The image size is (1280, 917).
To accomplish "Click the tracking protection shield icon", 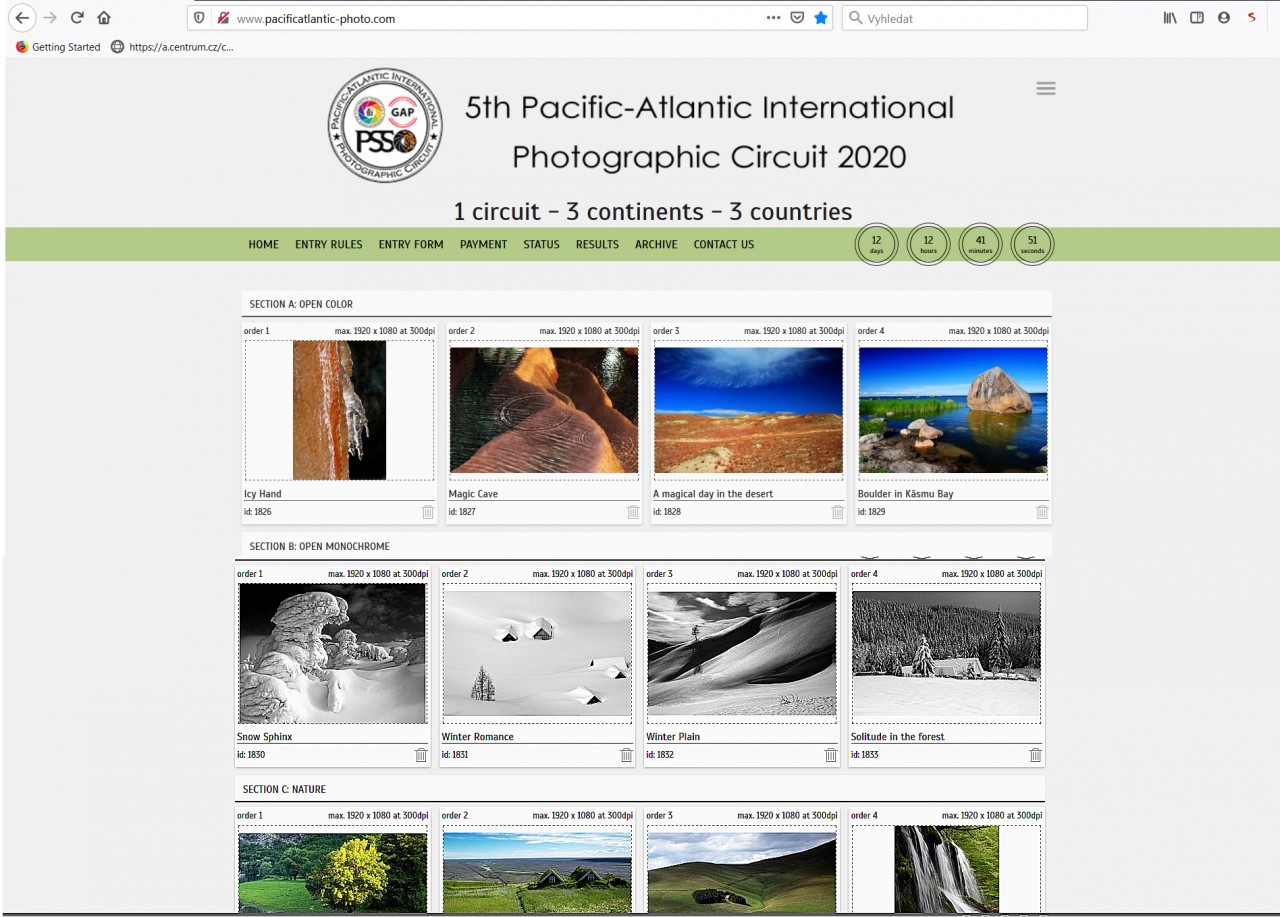I will tap(200, 18).
